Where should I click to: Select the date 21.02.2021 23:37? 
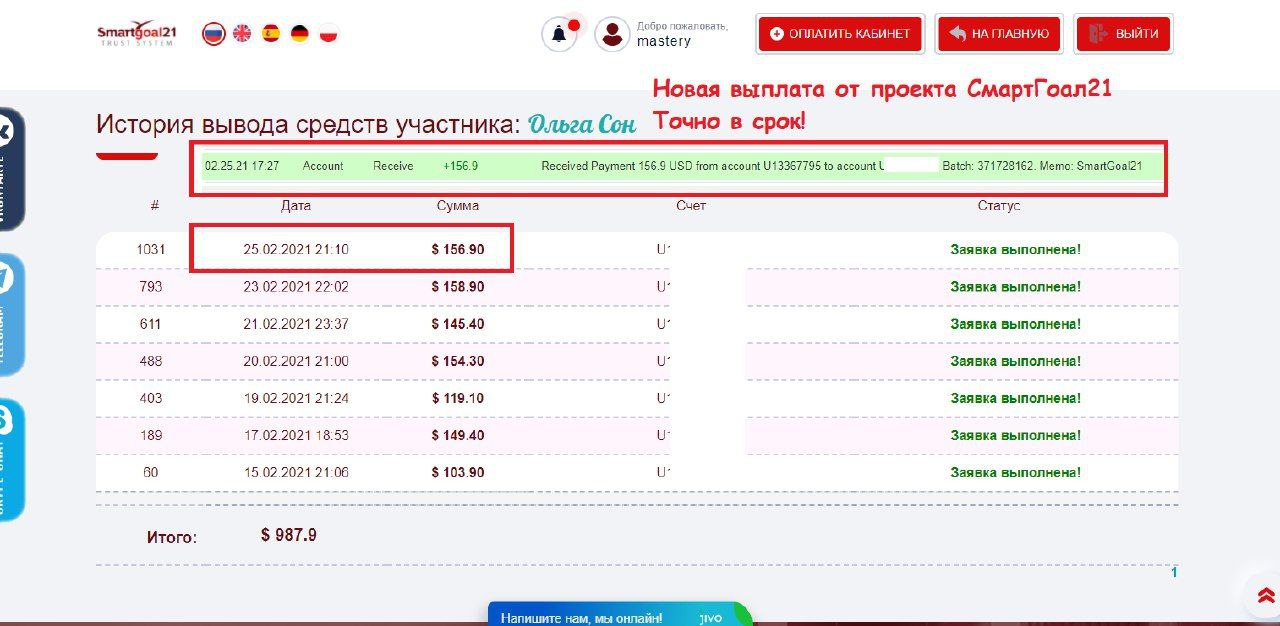point(296,324)
